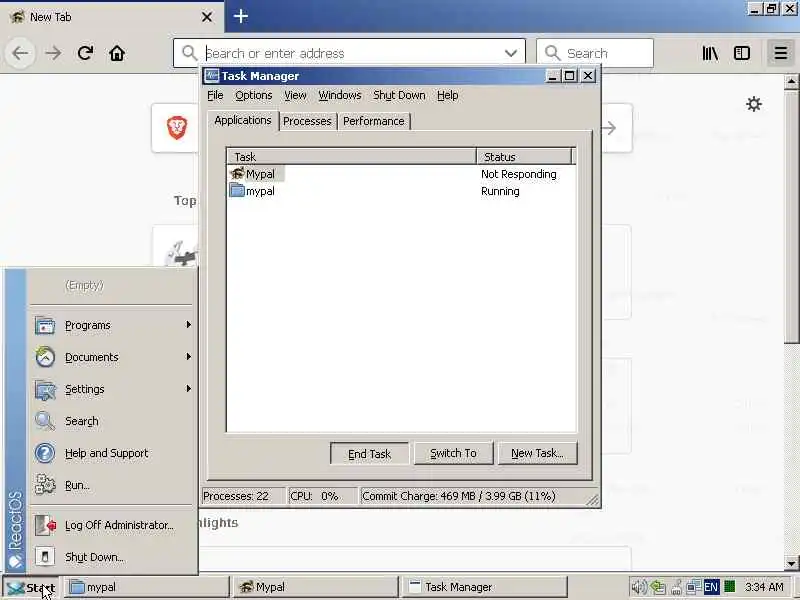This screenshot has width=800, height=600.
Task: Click the Run gears icon
Action: point(45,485)
